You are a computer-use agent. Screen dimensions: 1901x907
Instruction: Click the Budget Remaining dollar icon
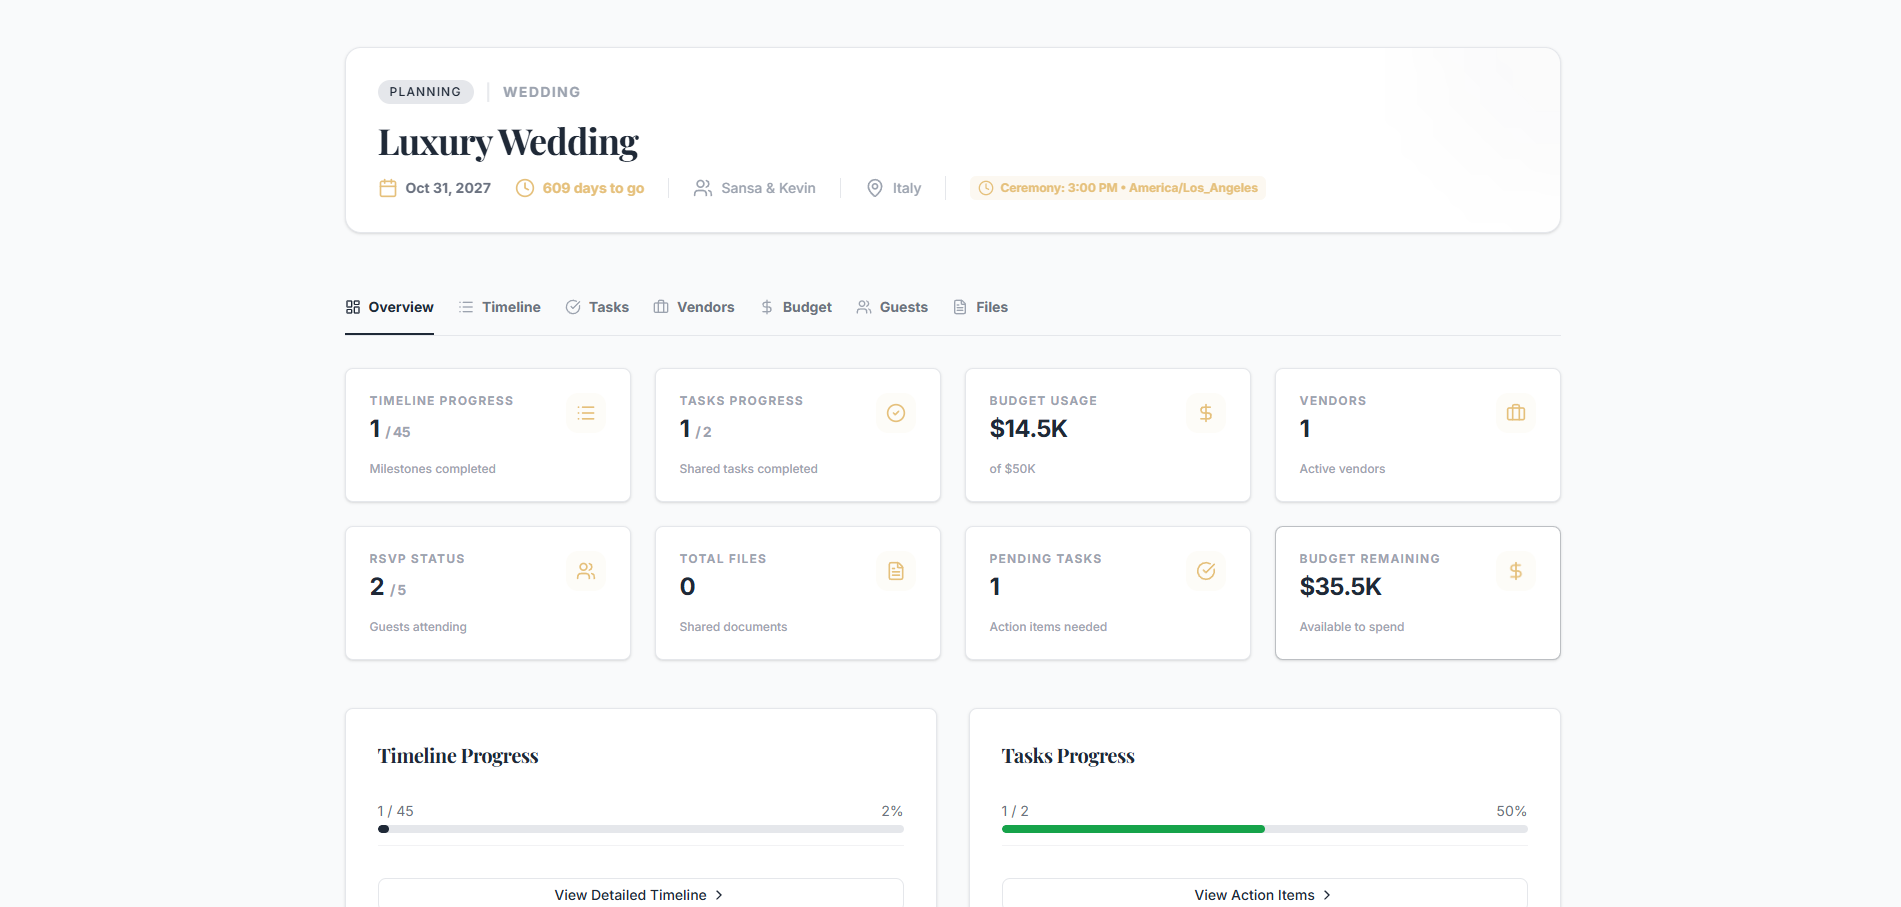tap(1516, 571)
